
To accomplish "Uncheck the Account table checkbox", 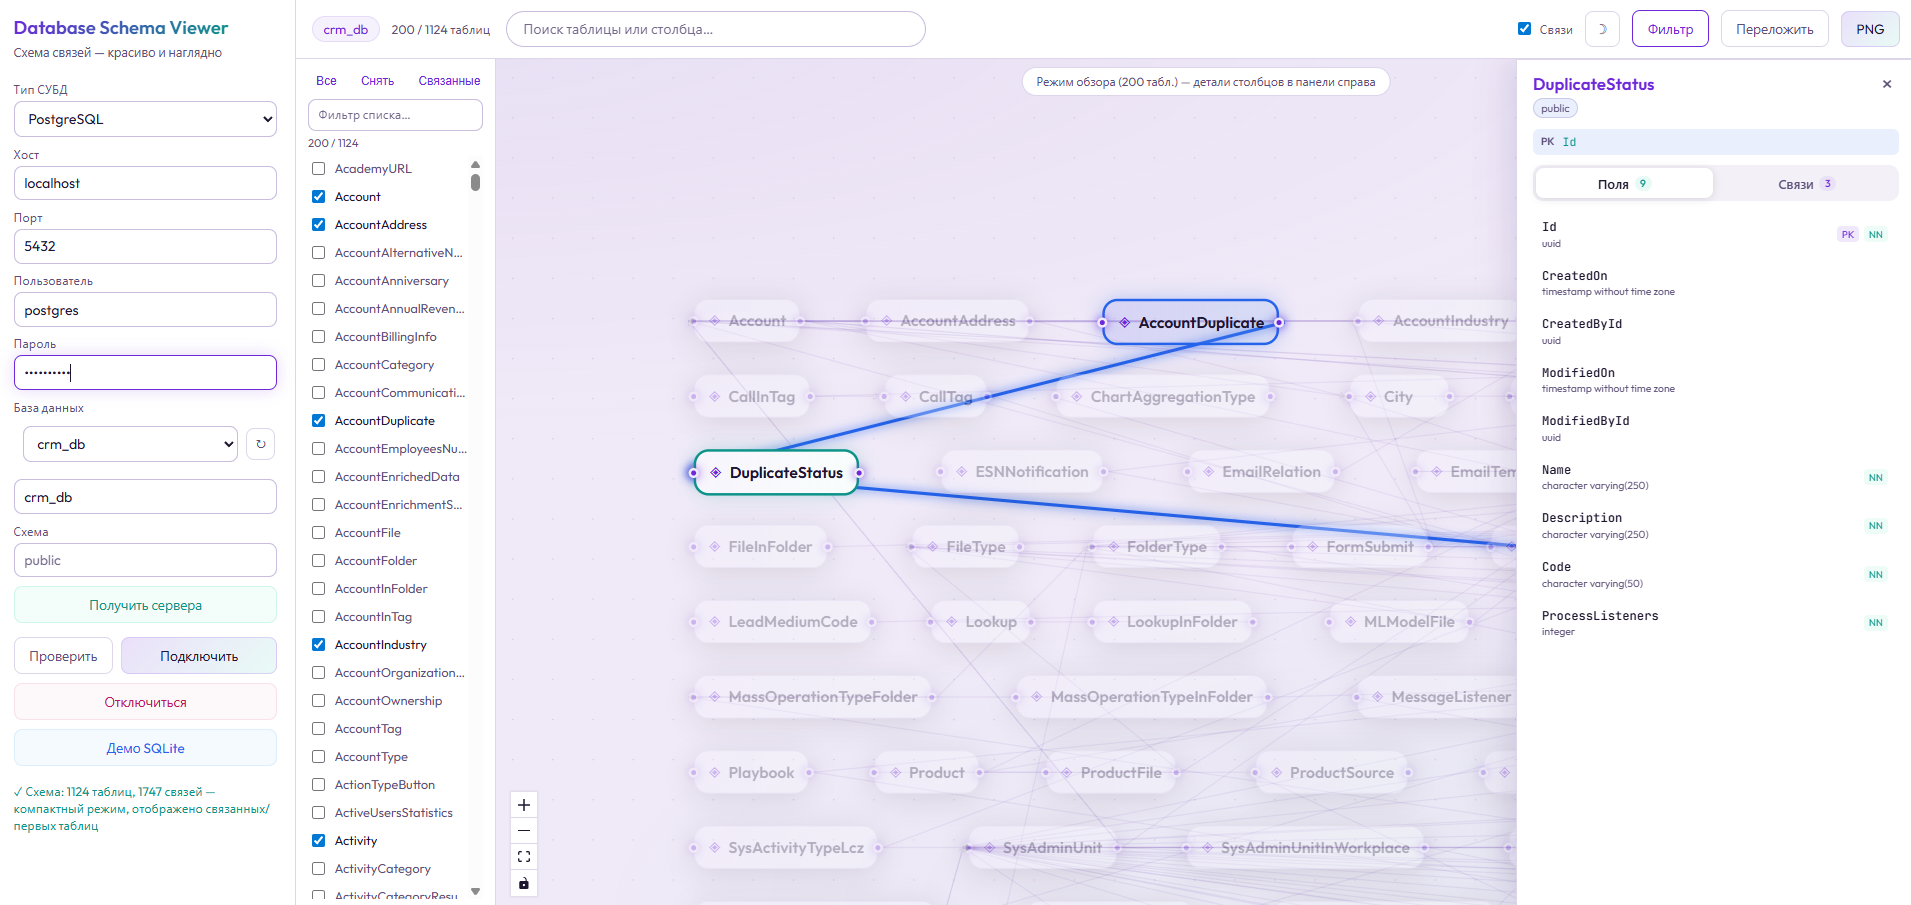I will pyautogui.click(x=318, y=197).
